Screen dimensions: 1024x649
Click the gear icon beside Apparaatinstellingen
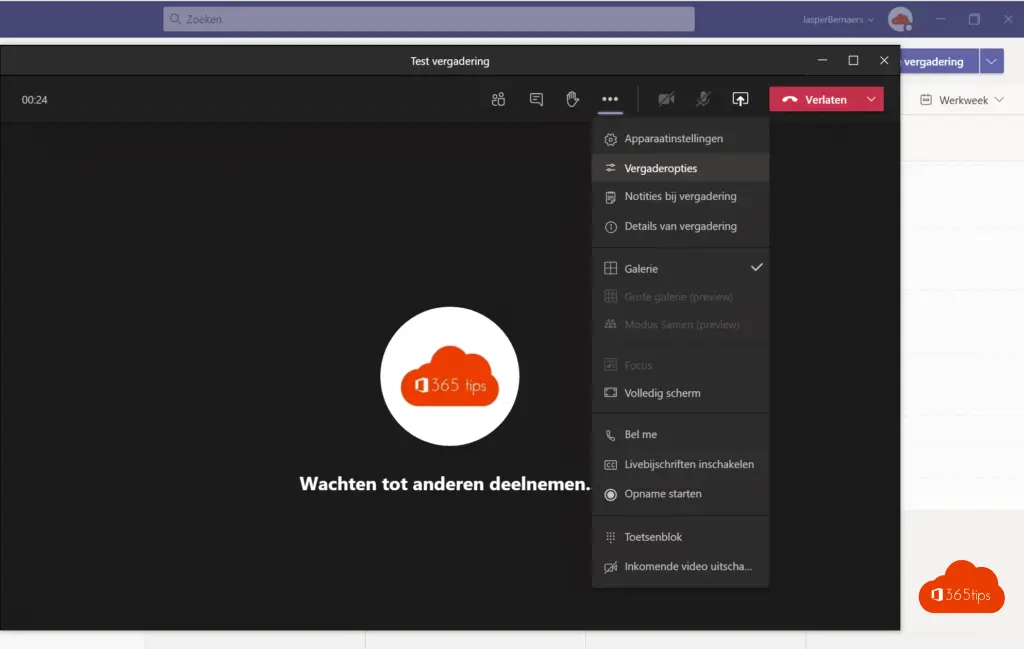[611, 139]
